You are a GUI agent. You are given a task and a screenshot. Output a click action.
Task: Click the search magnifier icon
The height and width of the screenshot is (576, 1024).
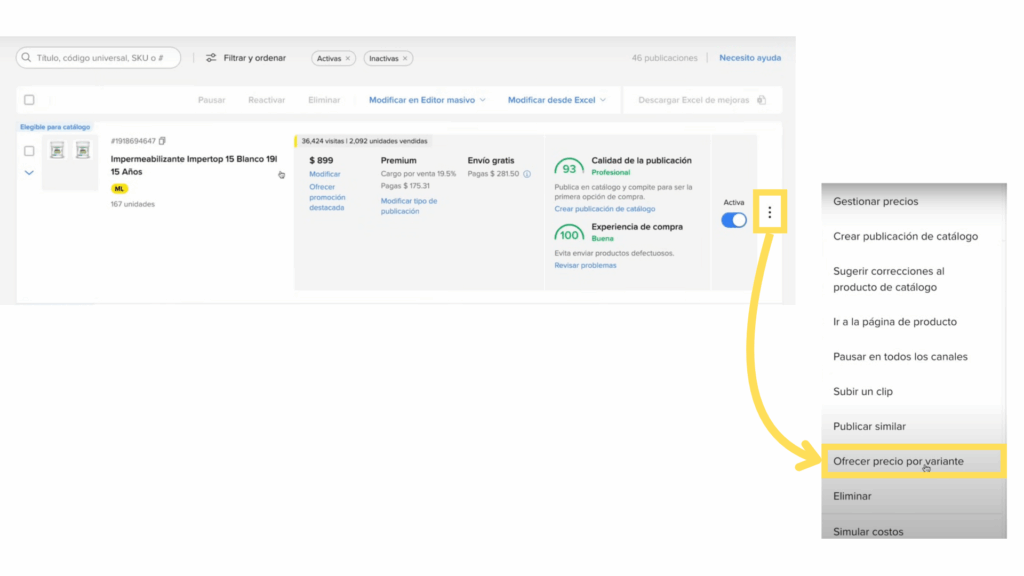coord(26,58)
